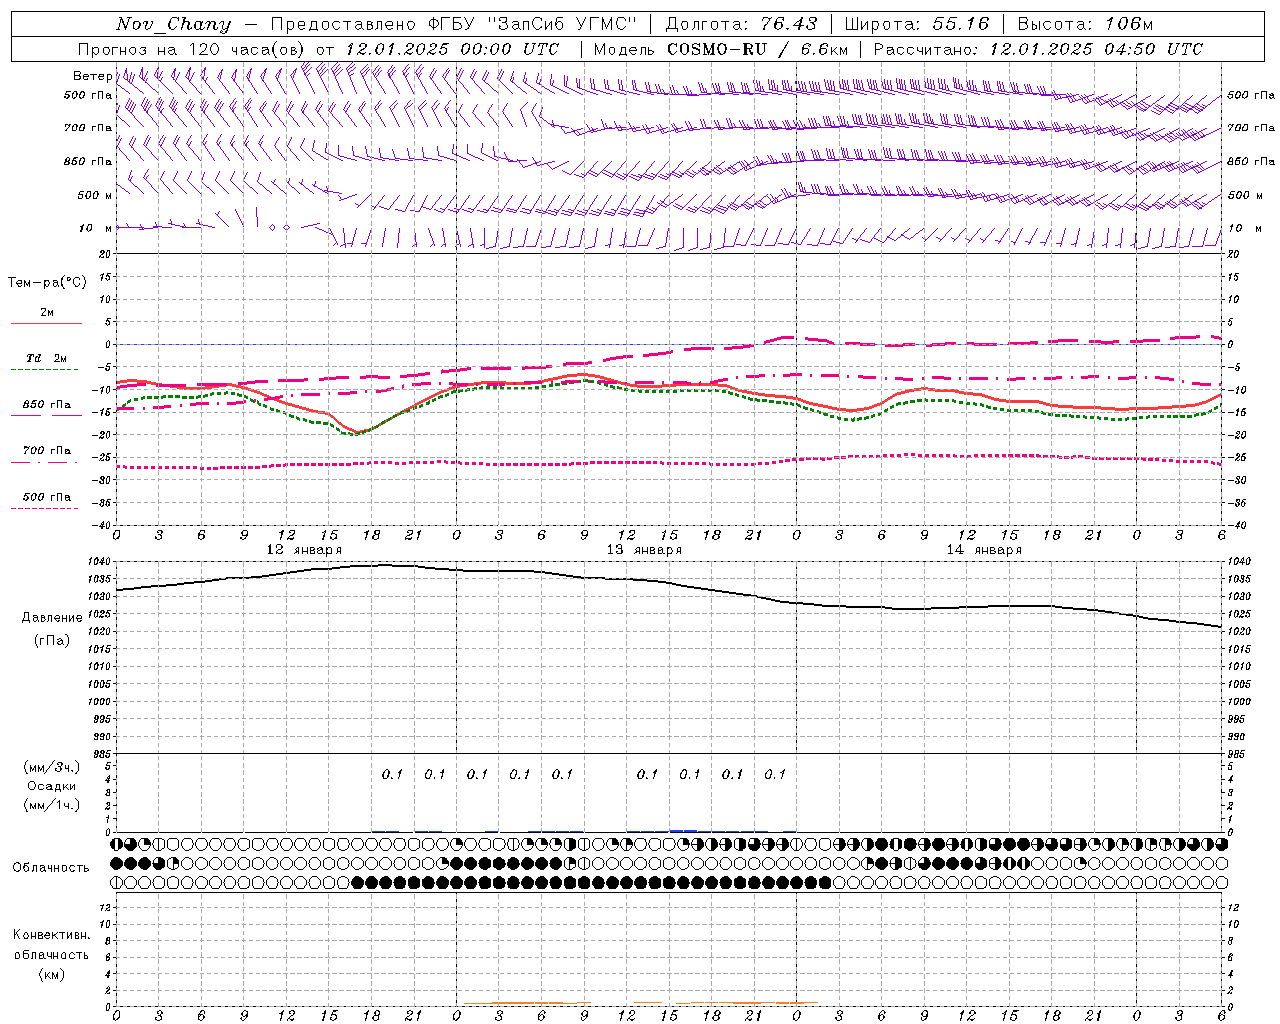Click the (мм/1ч.) precipitation unit label
Viewport: 1280px width, 1024px height.
tap(52, 804)
